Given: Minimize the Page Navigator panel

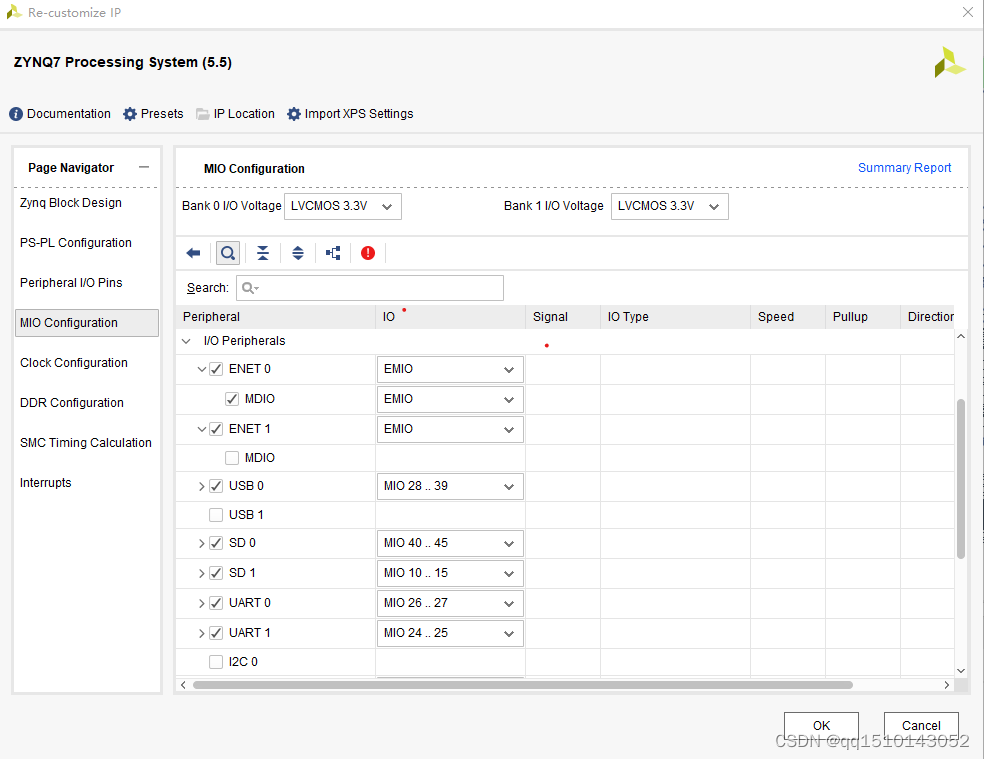Looking at the screenshot, I should click(144, 167).
